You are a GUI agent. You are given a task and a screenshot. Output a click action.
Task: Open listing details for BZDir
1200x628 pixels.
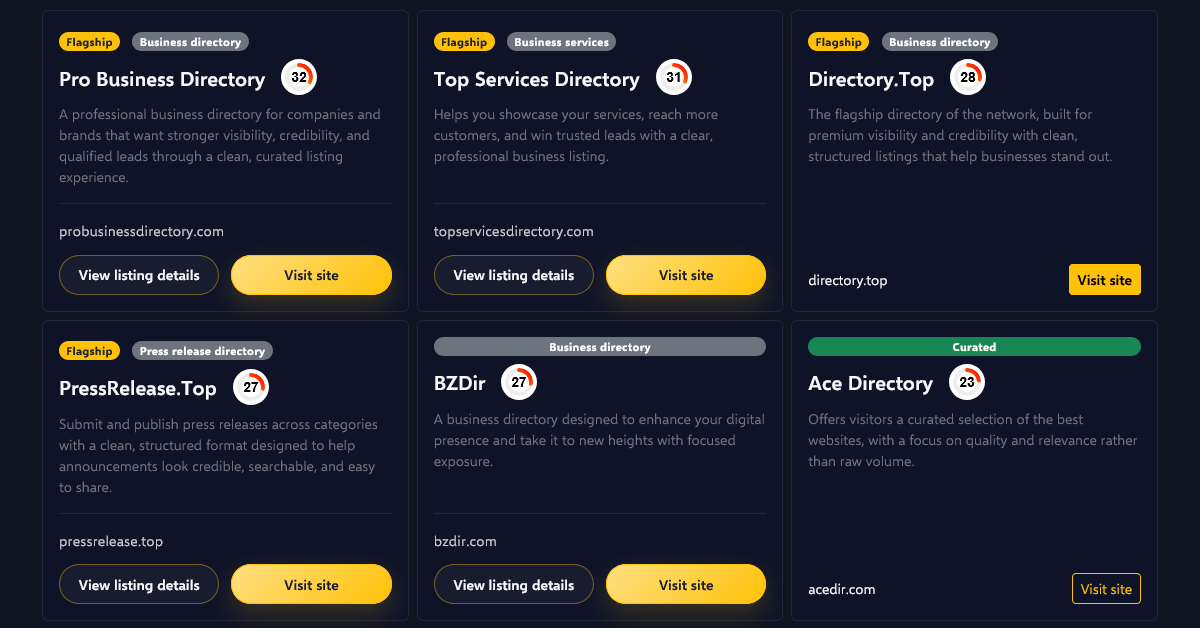[514, 585]
